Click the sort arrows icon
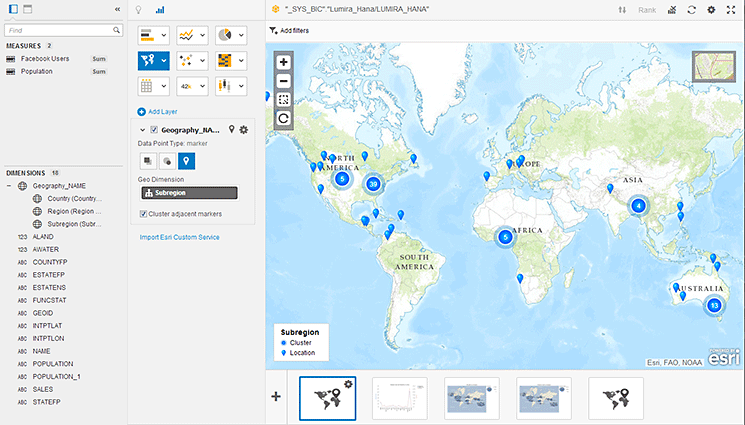Screen dimensions: 745x425 (622, 10)
